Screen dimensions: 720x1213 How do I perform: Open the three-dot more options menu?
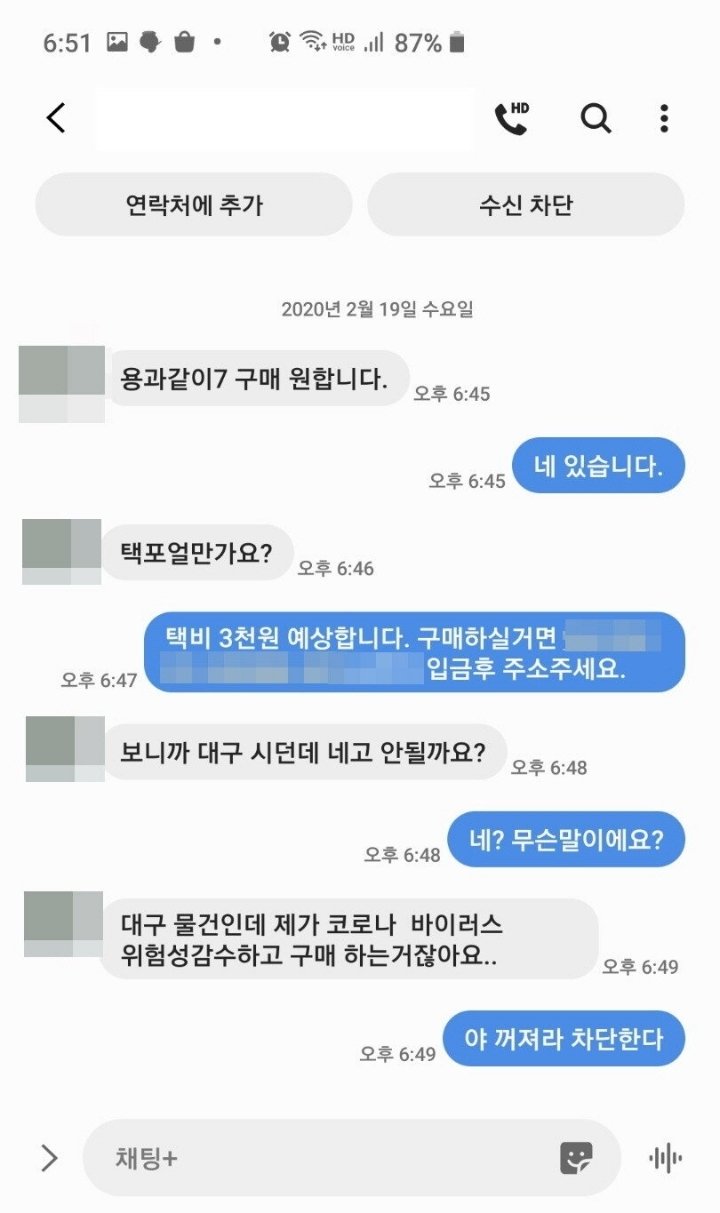[x=664, y=118]
